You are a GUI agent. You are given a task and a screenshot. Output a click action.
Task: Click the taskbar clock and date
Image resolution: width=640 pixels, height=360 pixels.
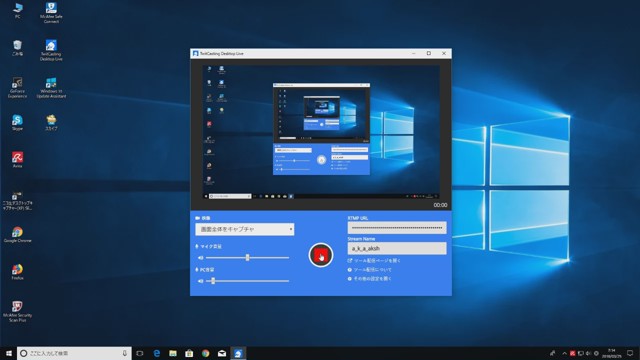click(x=611, y=353)
